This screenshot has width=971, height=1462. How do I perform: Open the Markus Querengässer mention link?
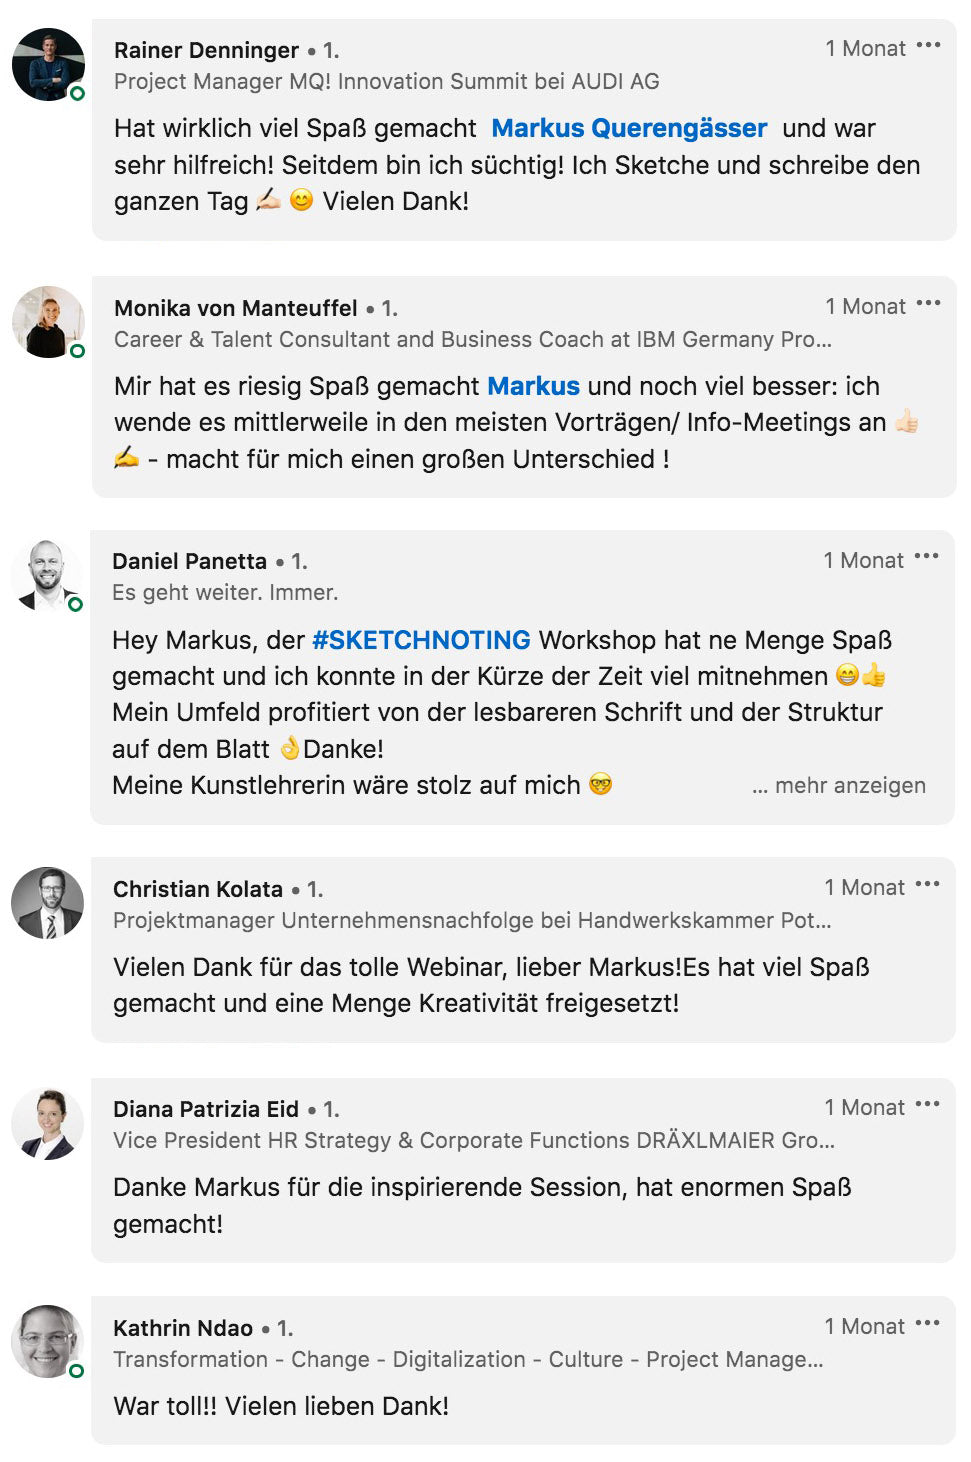pyautogui.click(x=629, y=129)
